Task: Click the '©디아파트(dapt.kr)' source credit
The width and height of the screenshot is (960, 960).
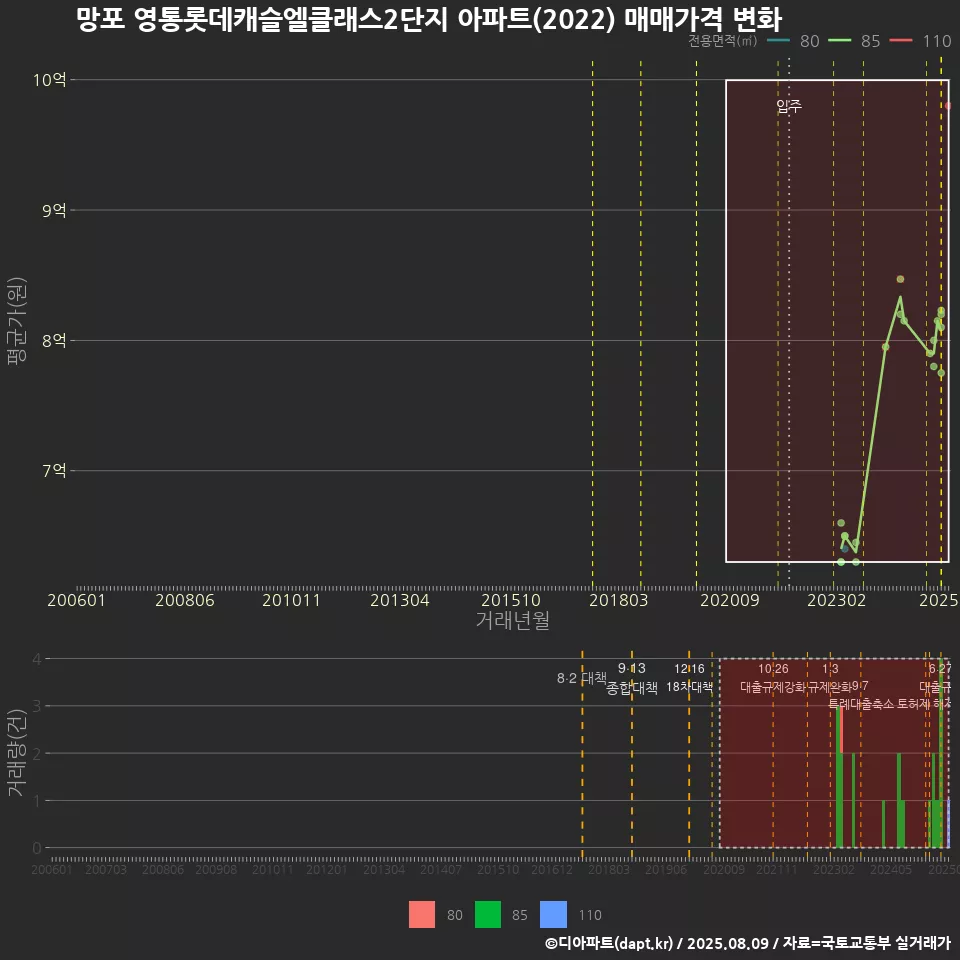Action: 609,943
